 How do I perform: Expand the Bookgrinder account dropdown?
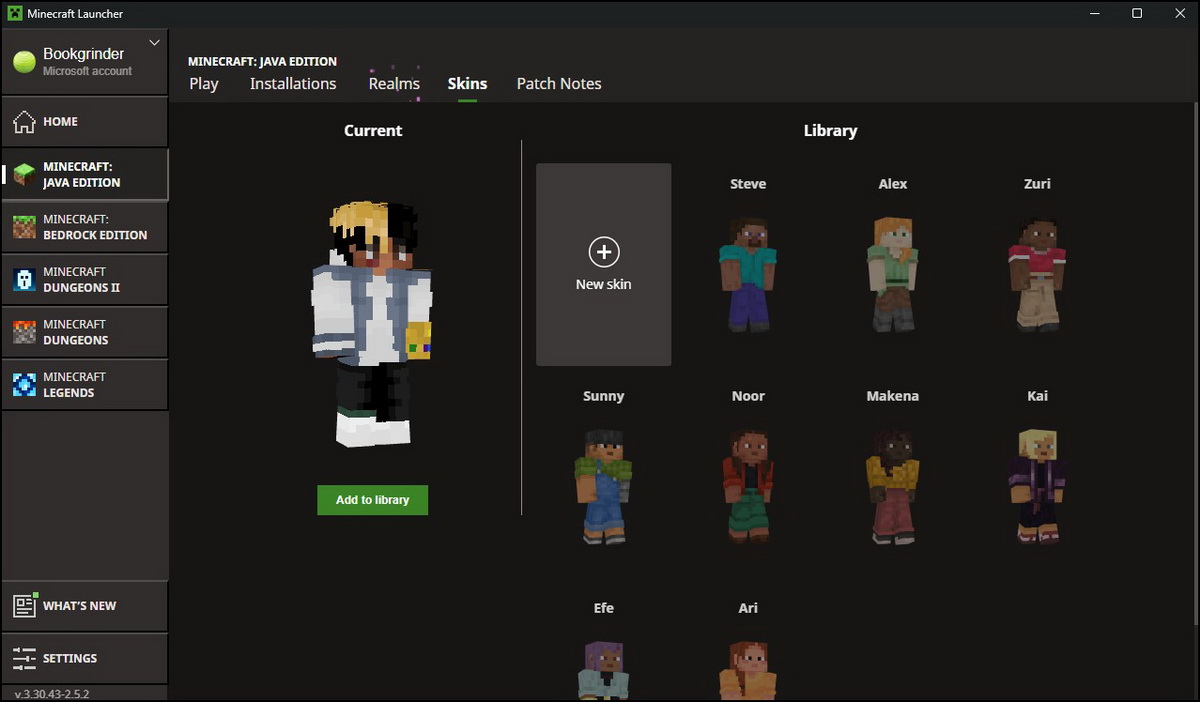(154, 43)
